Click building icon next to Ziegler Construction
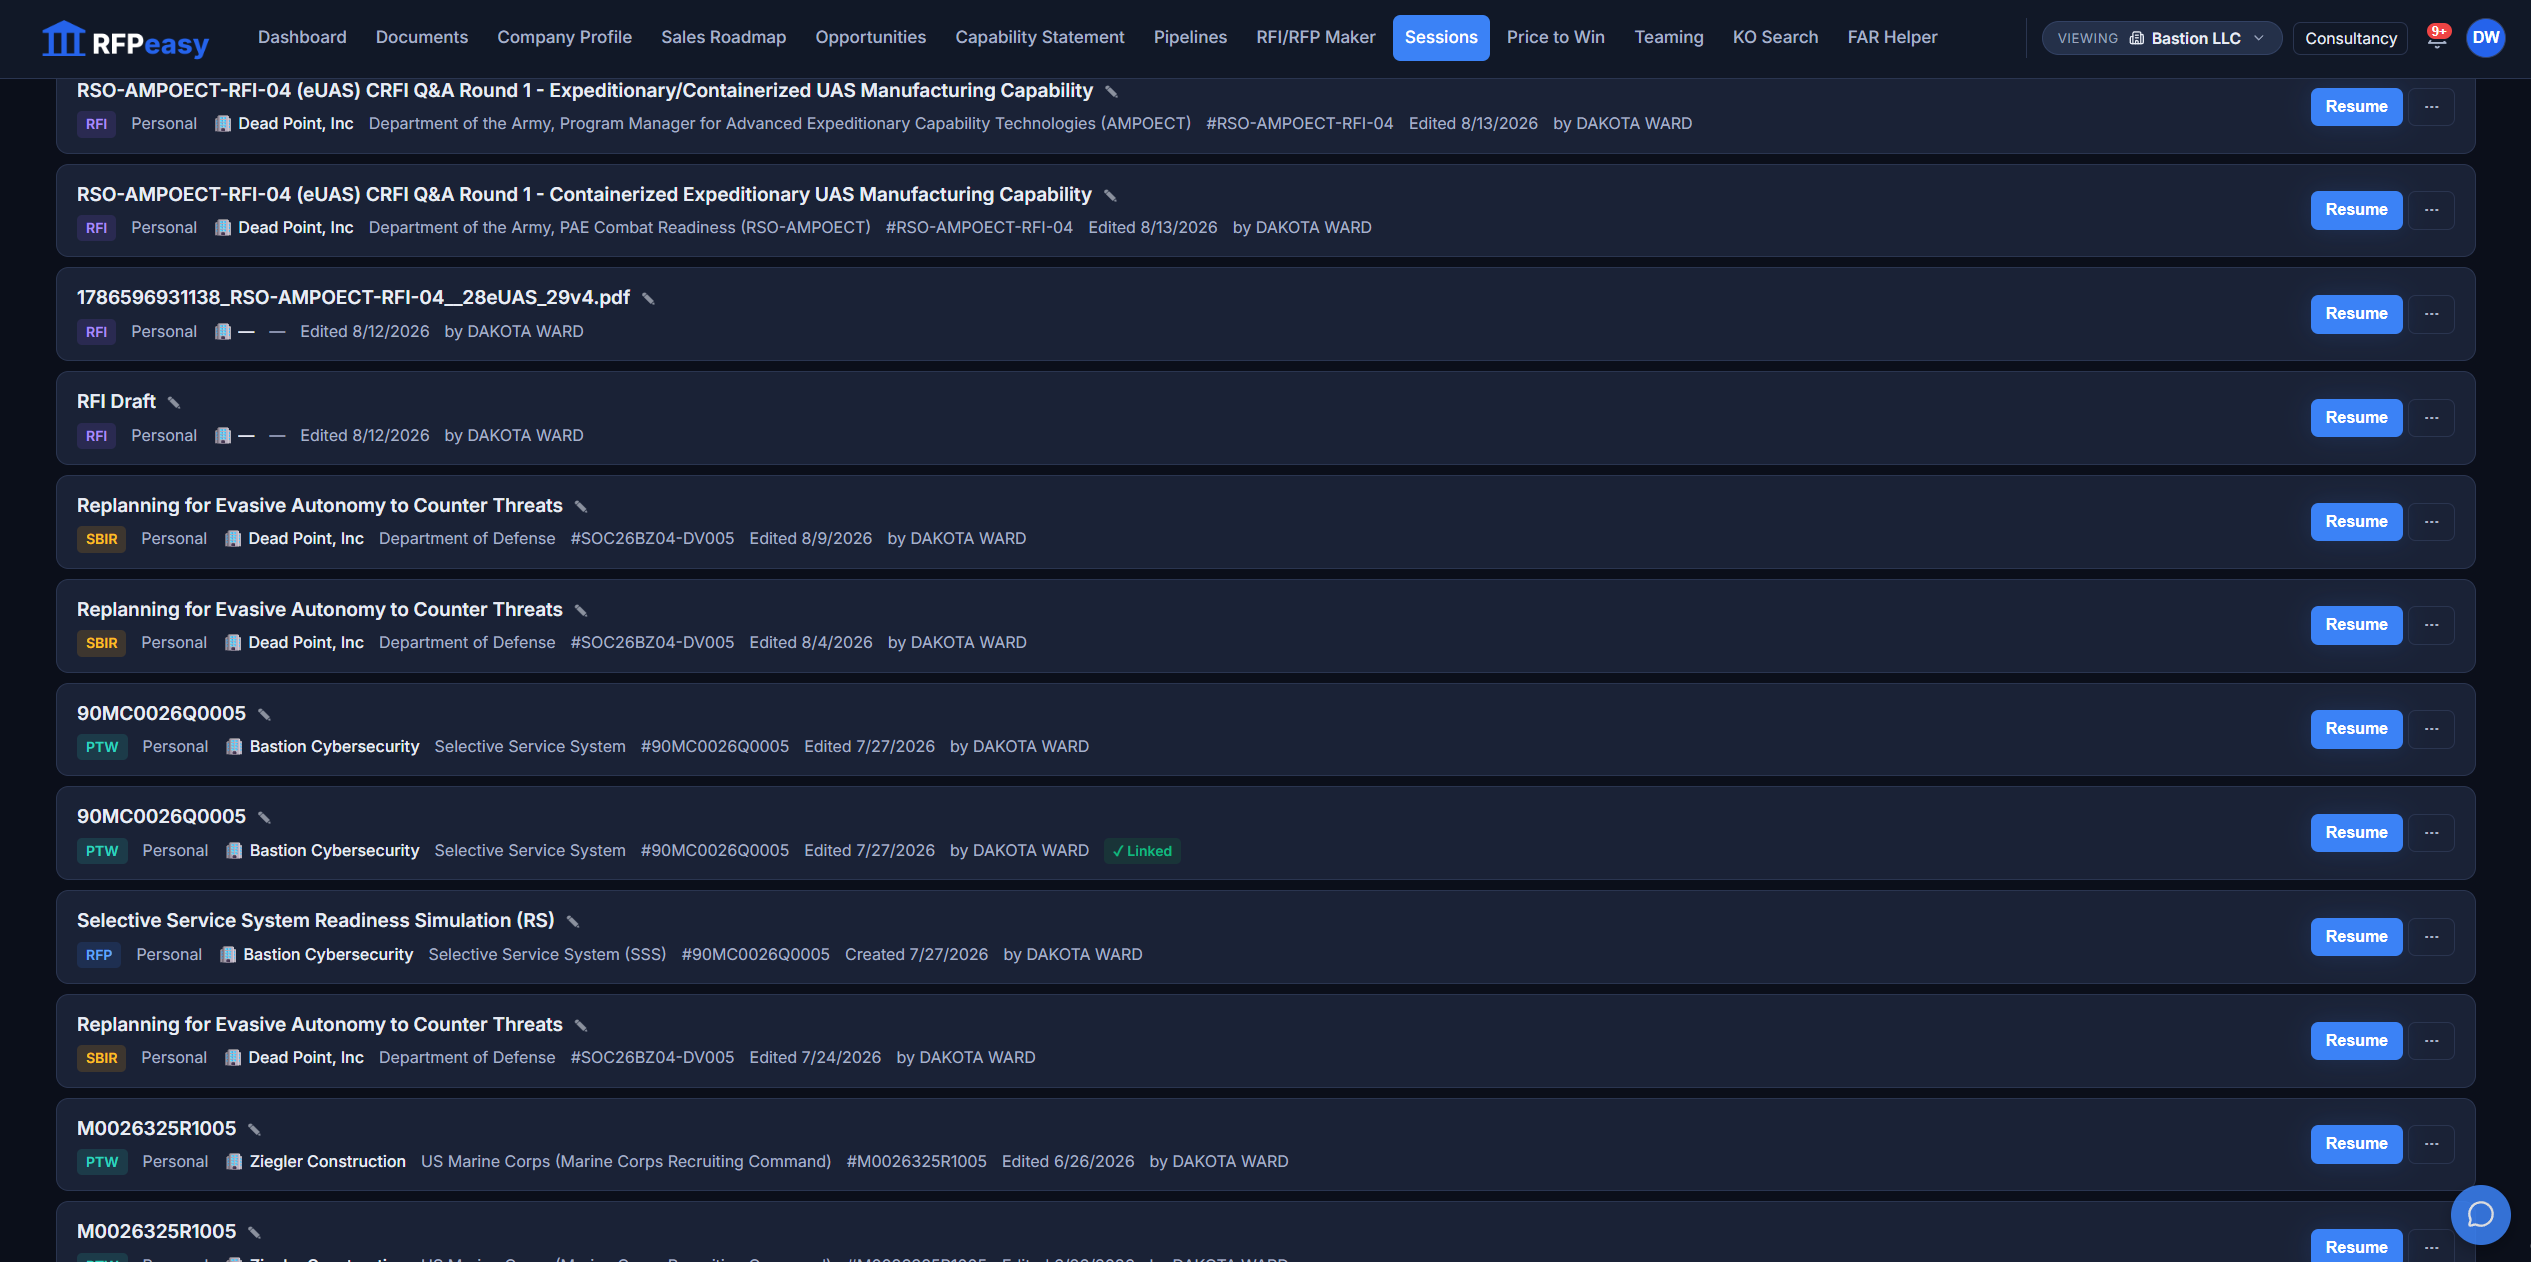The width and height of the screenshot is (2531, 1262). coord(234,1161)
